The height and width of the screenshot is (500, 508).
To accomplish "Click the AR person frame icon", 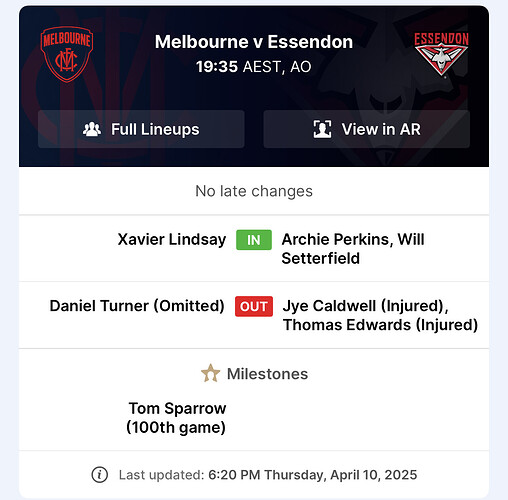I will pos(322,129).
